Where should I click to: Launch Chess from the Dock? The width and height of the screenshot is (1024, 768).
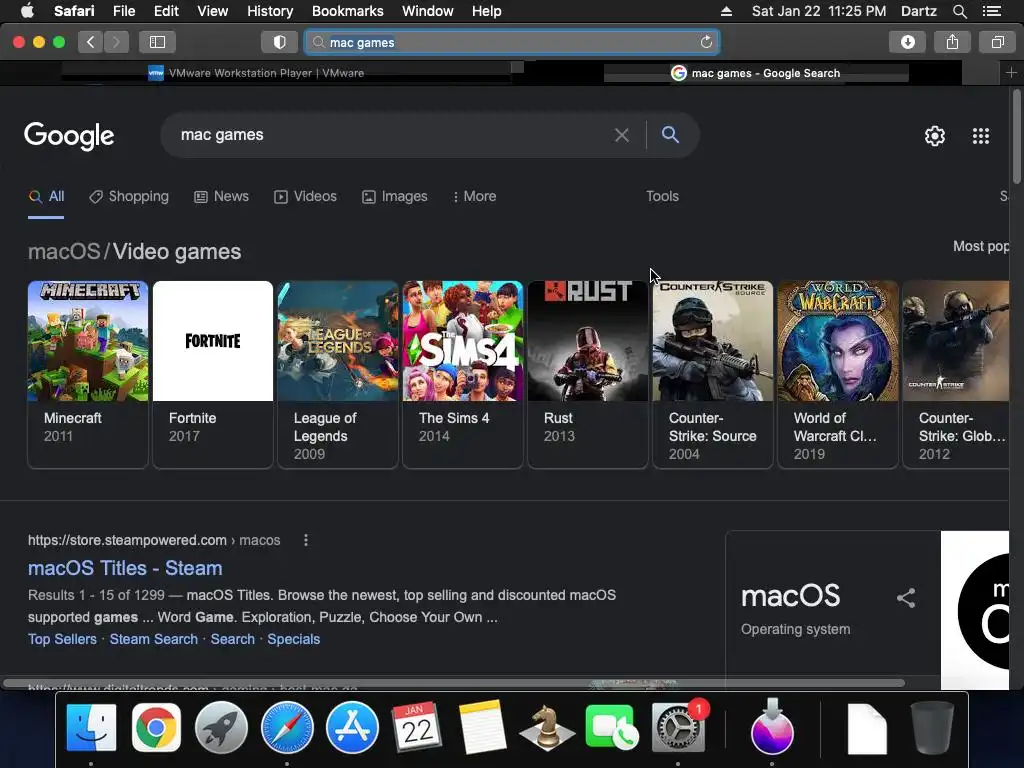point(547,728)
